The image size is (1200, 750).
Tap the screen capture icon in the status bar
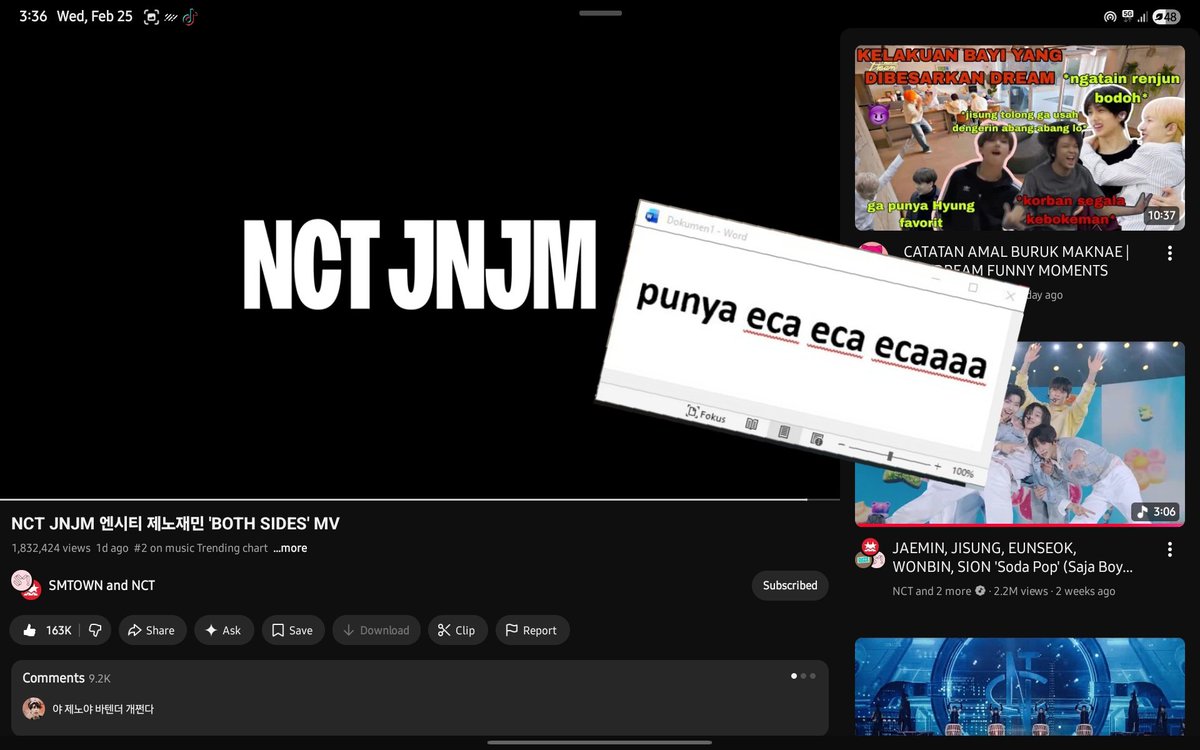[x=150, y=16]
